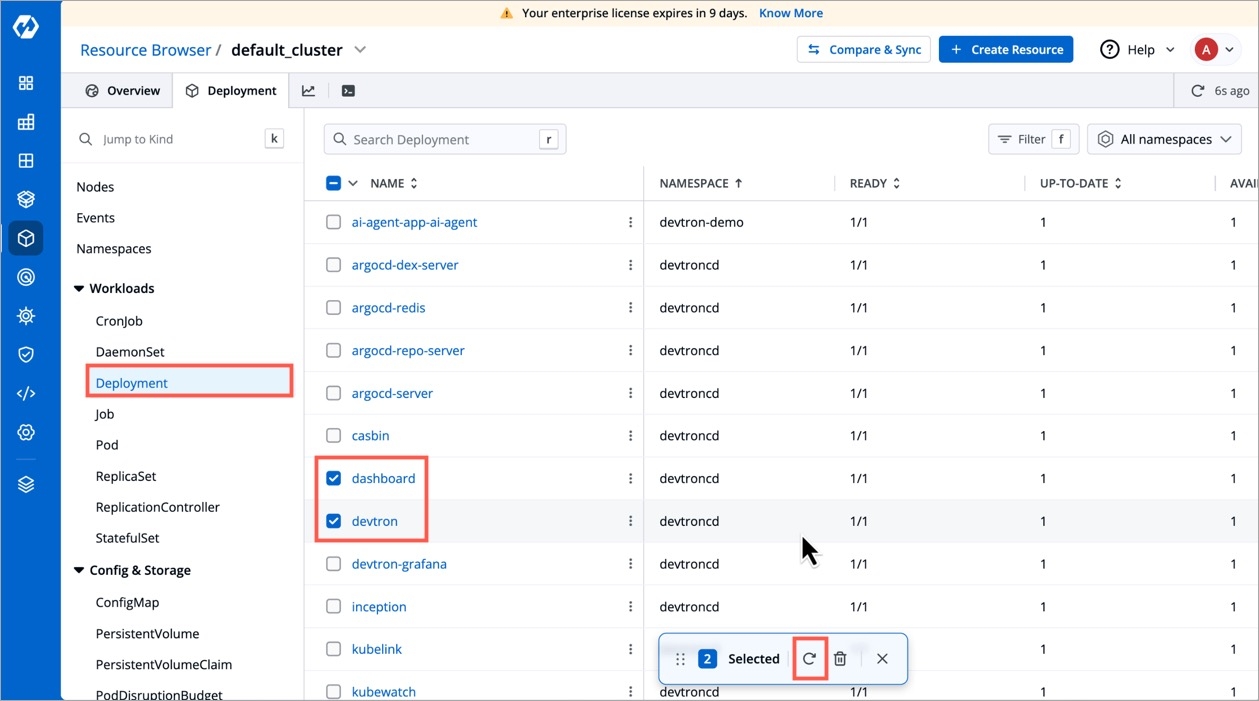The width and height of the screenshot is (1259, 701).
Task: Expand the default_cluster selector chevron
Action: [360, 50]
